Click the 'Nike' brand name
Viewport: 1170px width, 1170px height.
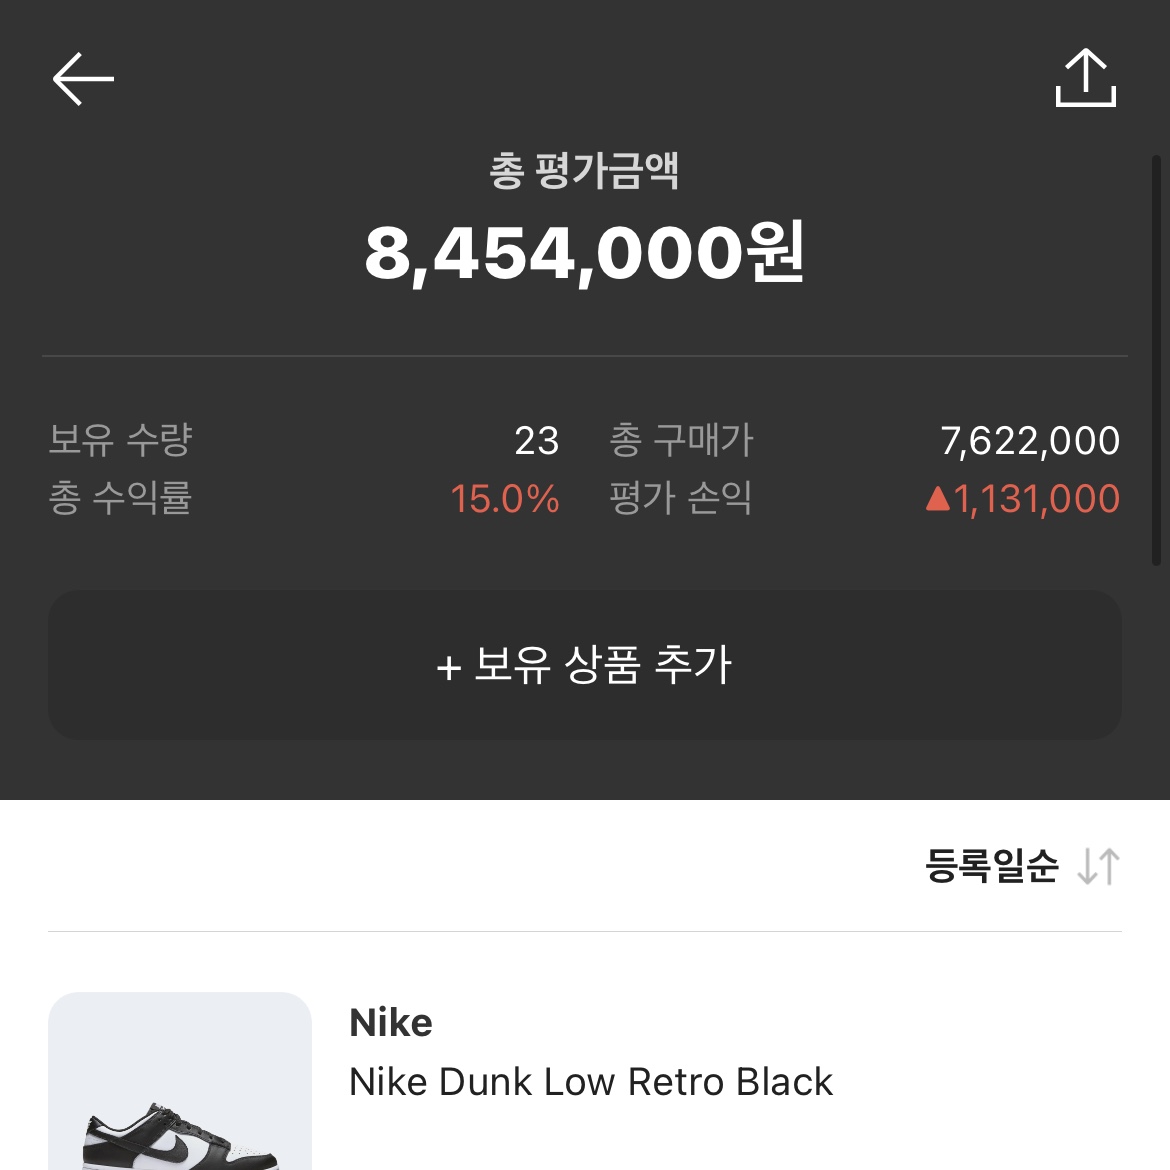[x=391, y=1023]
